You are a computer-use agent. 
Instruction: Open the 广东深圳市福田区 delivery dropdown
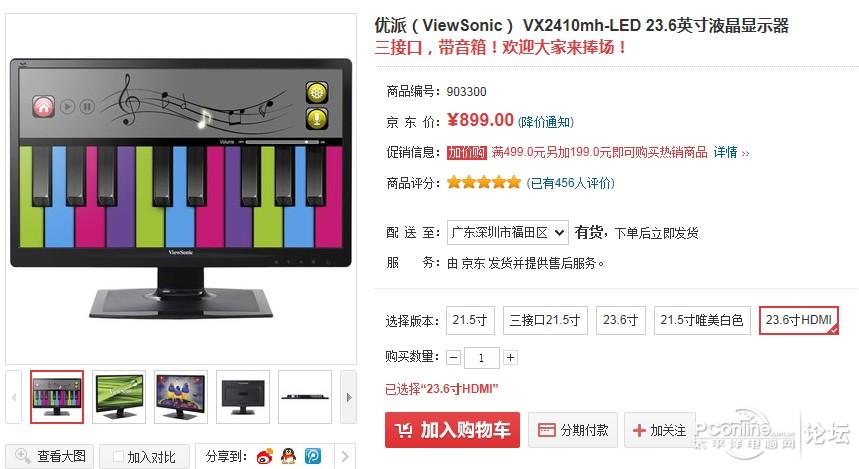pos(507,233)
